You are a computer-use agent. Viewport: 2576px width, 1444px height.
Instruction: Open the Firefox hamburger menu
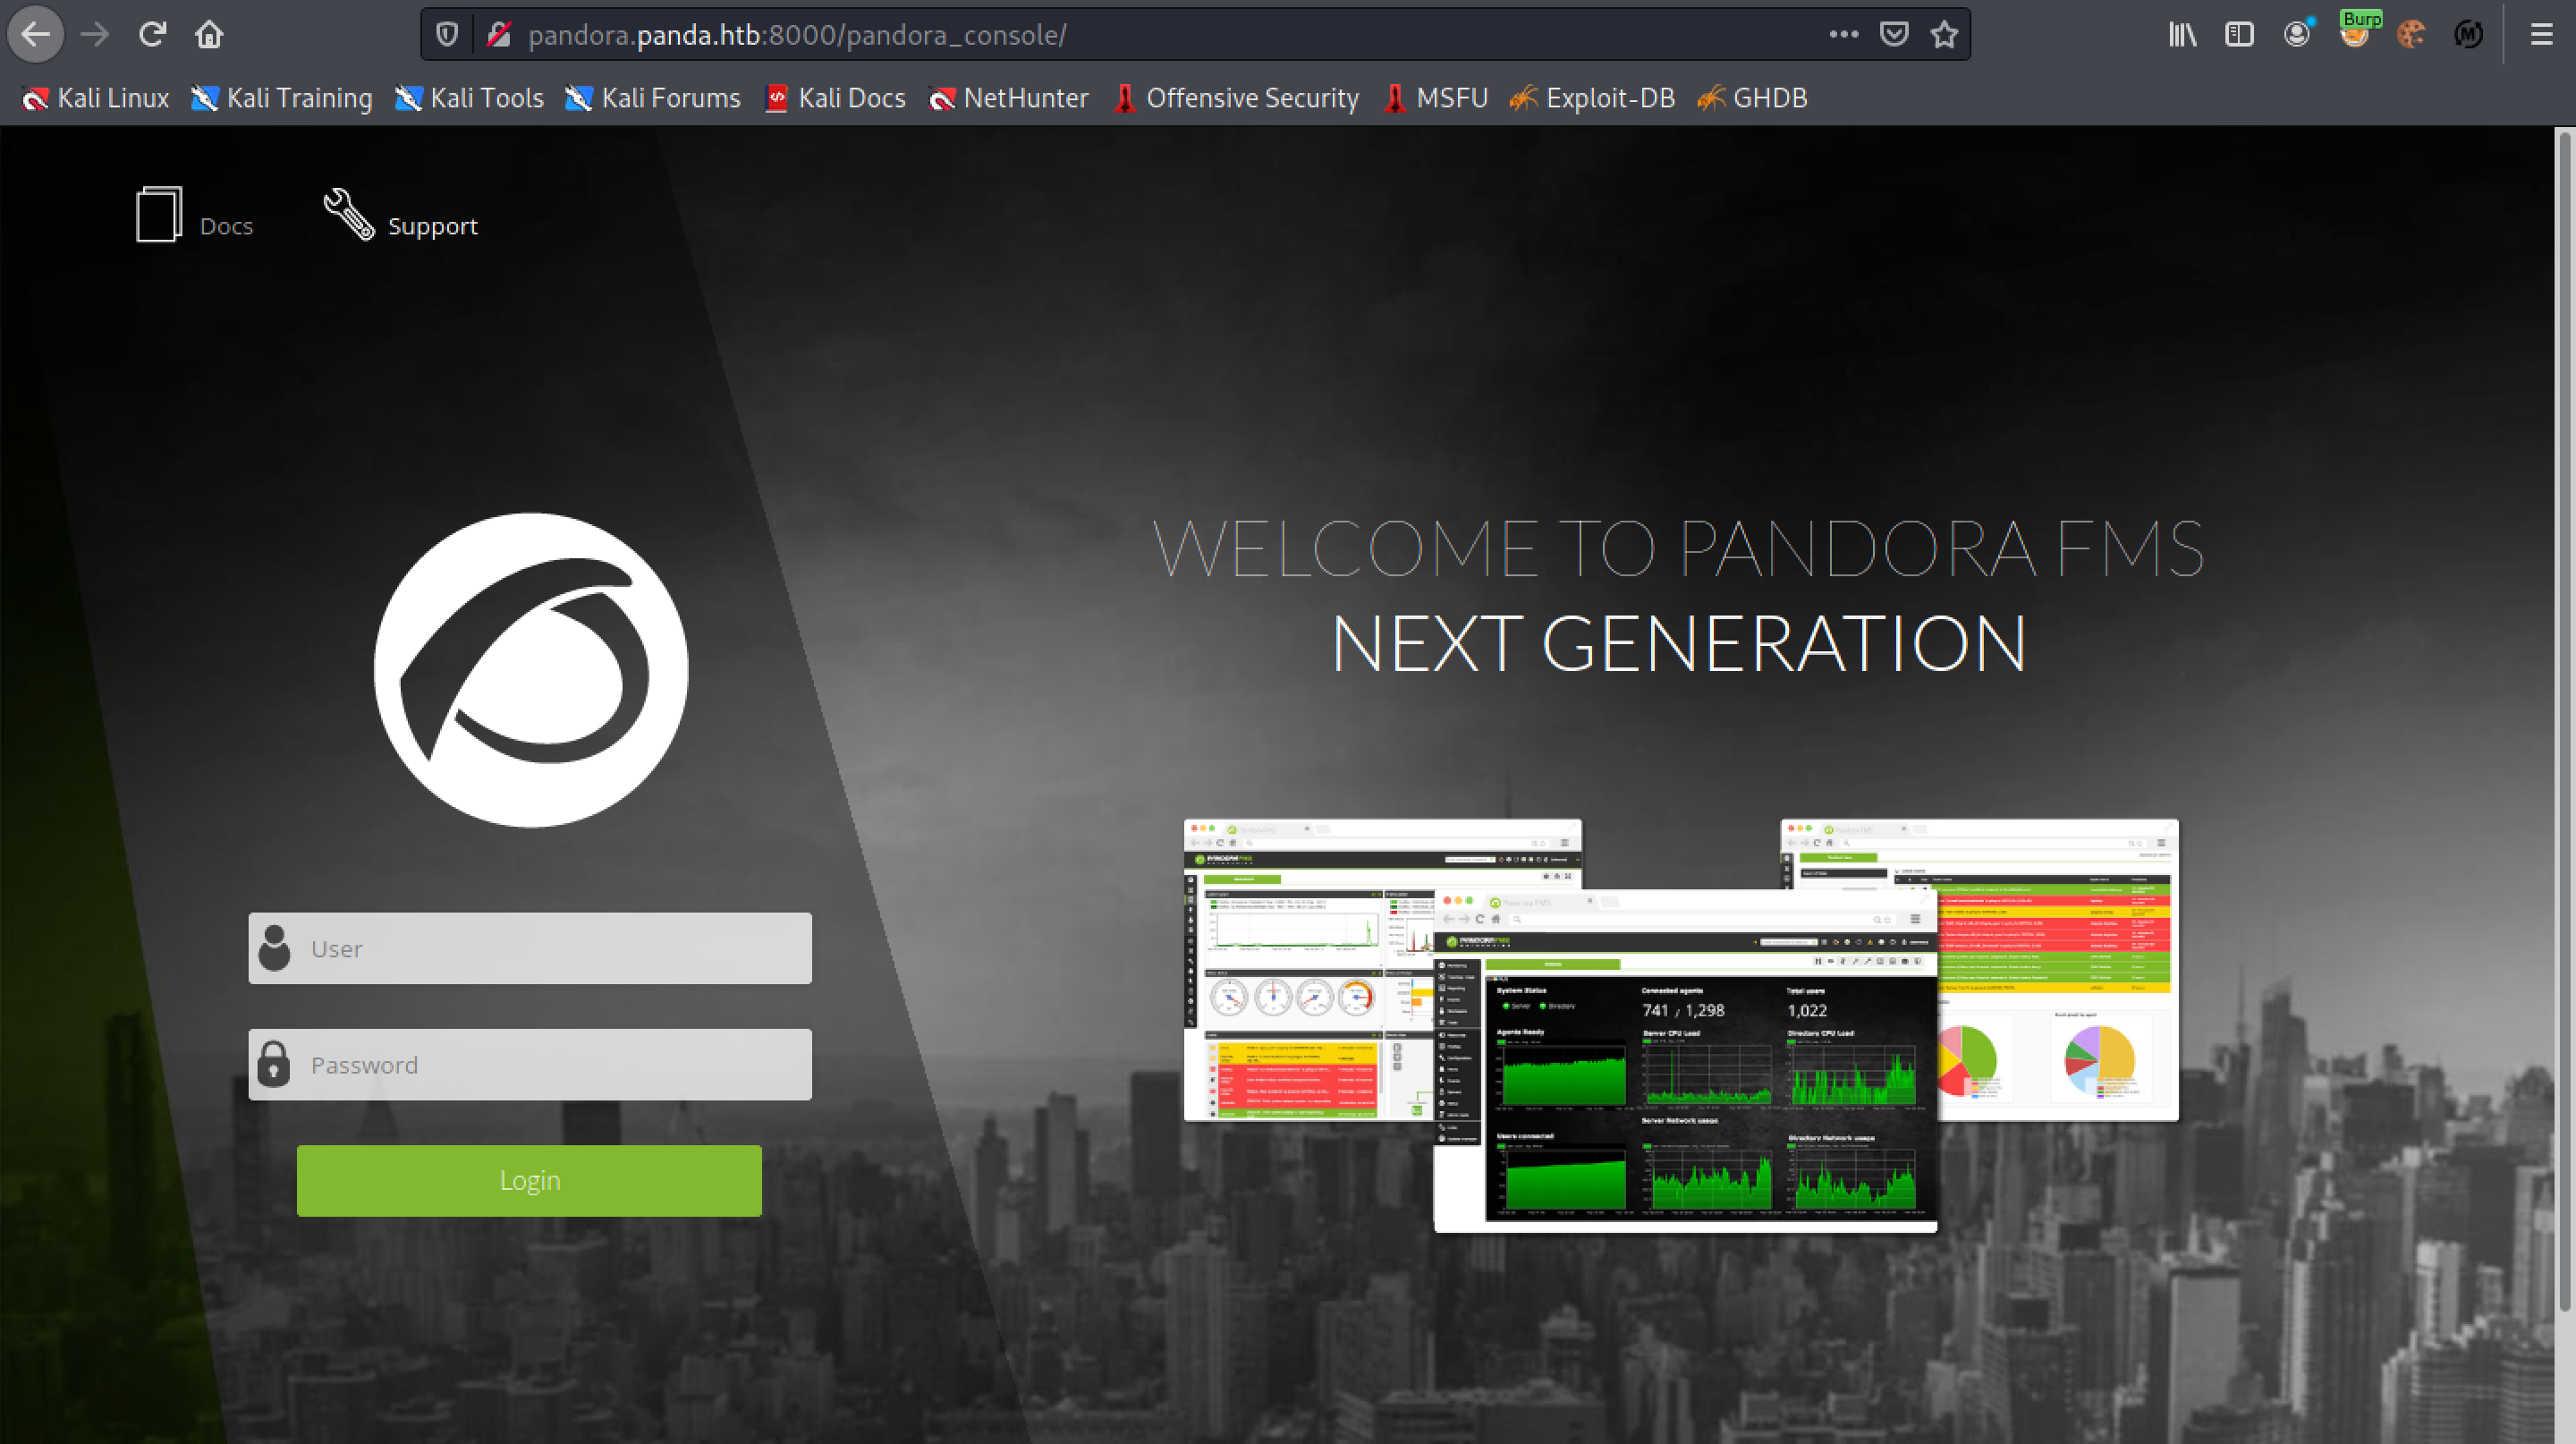tap(2541, 35)
